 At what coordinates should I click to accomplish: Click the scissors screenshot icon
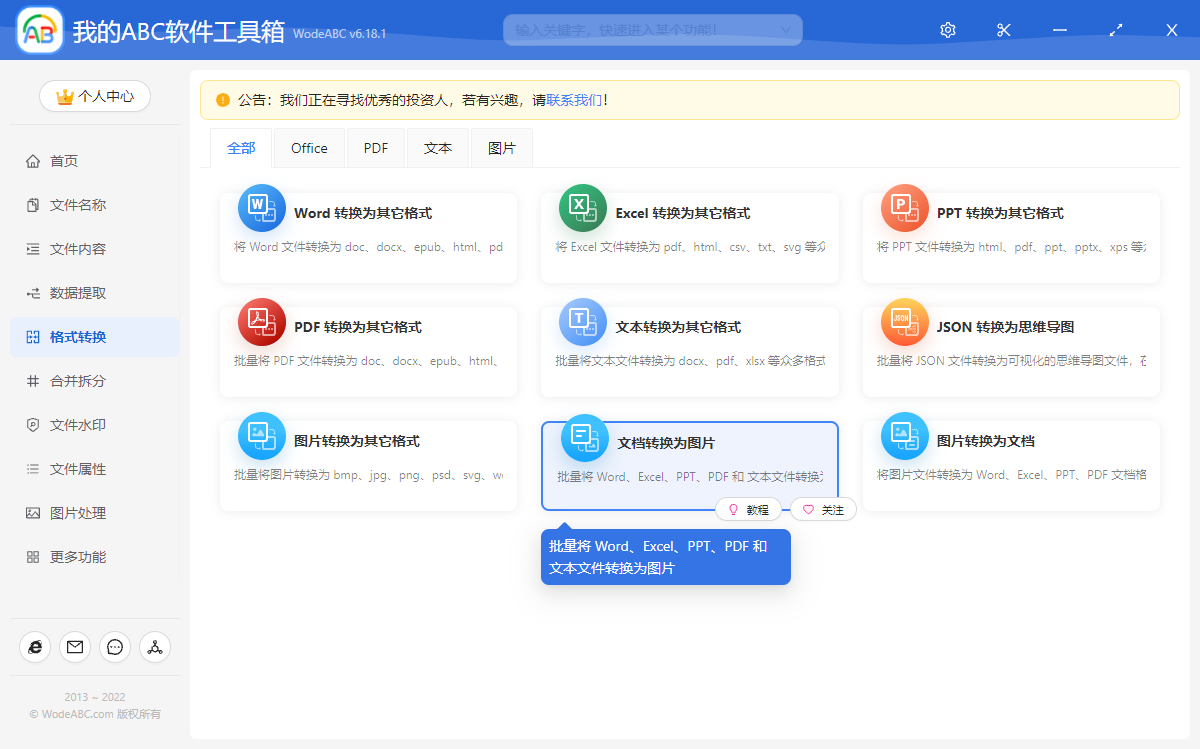click(1003, 30)
